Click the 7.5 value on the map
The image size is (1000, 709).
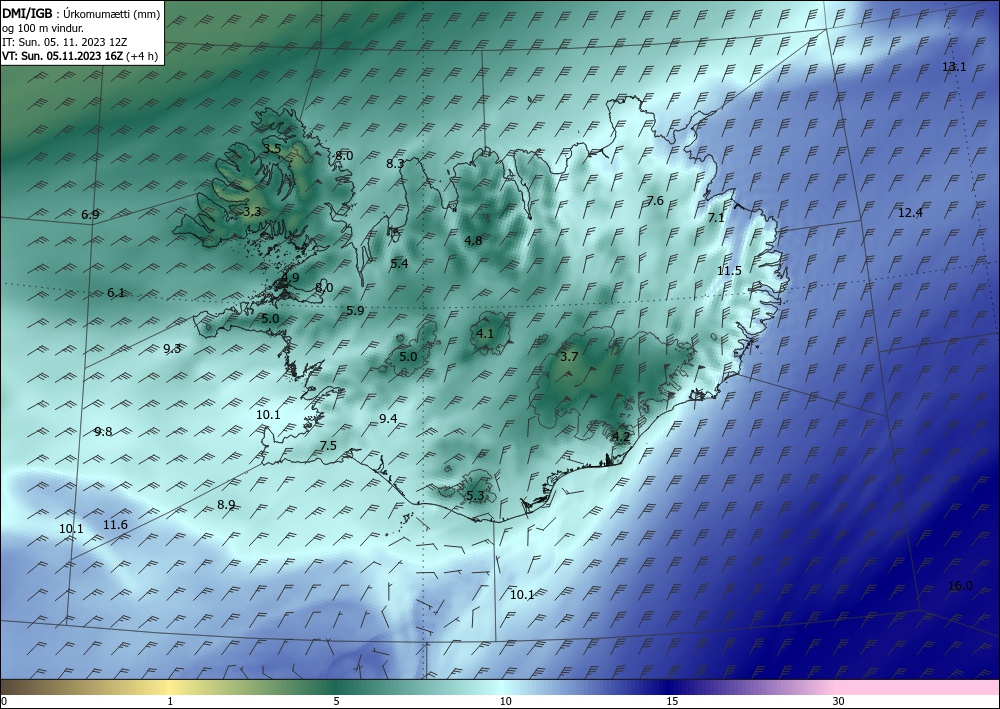pyautogui.click(x=328, y=446)
